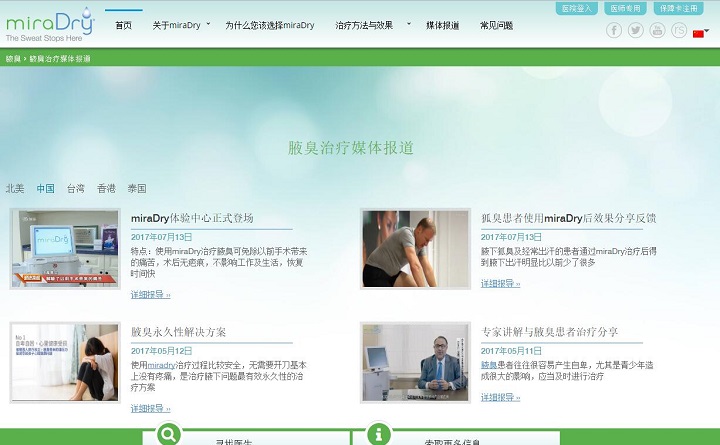This screenshot has width=720, height=445.
Task: Click the 腋臭 link in 专家讲解 description
Action: coord(489,365)
